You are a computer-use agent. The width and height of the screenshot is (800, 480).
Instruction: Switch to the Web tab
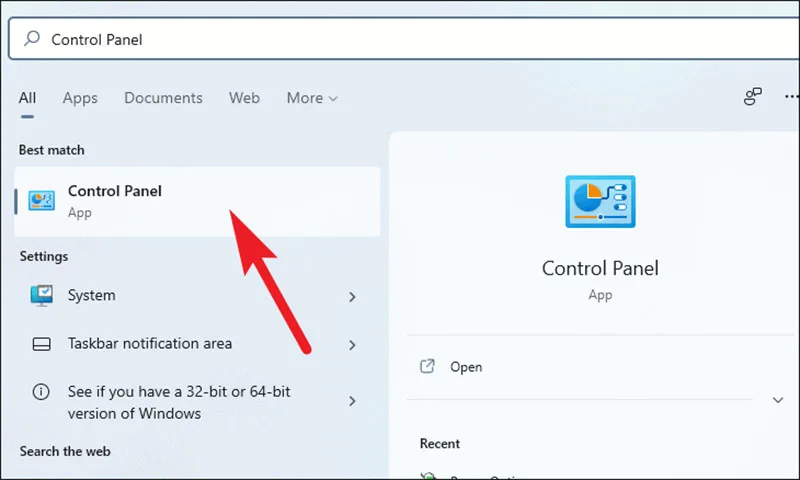(x=244, y=98)
